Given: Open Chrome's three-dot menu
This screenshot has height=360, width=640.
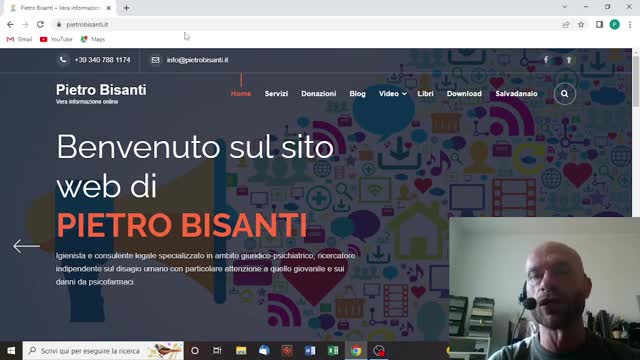Looking at the screenshot, I should point(630,24).
